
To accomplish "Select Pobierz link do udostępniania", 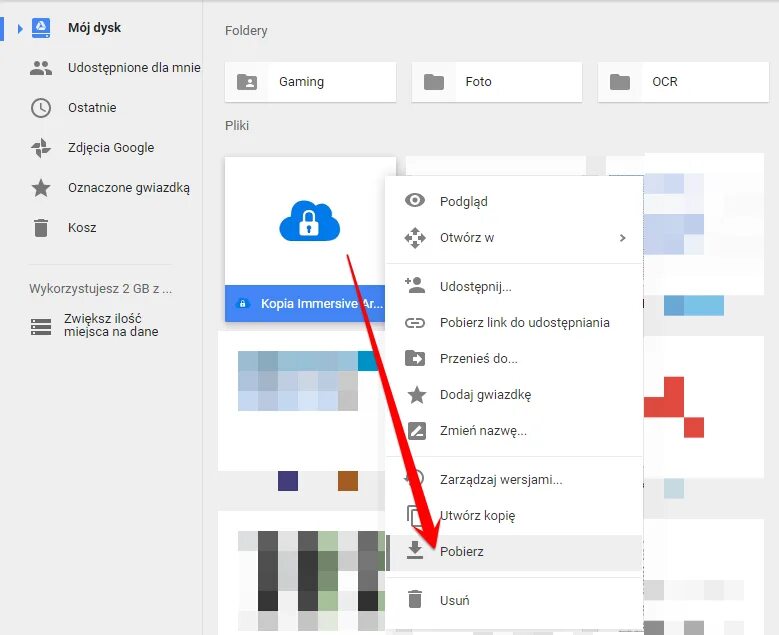I will (514, 322).
